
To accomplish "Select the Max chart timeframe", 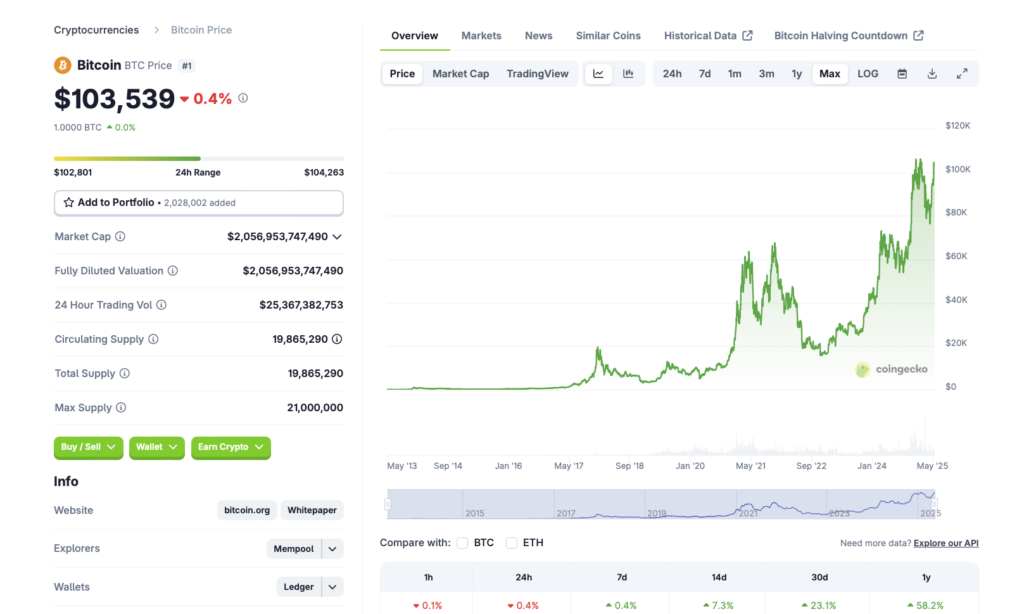I will pyautogui.click(x=829, y=74).
